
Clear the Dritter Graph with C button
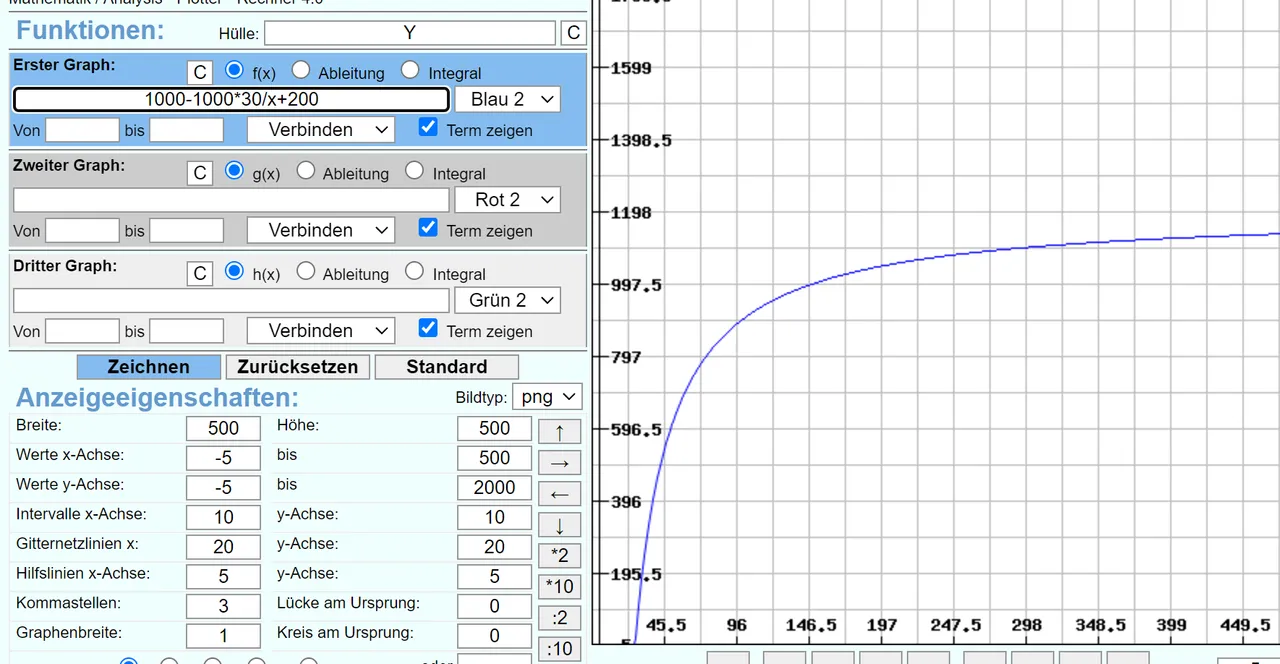click(x=200, y=274)
